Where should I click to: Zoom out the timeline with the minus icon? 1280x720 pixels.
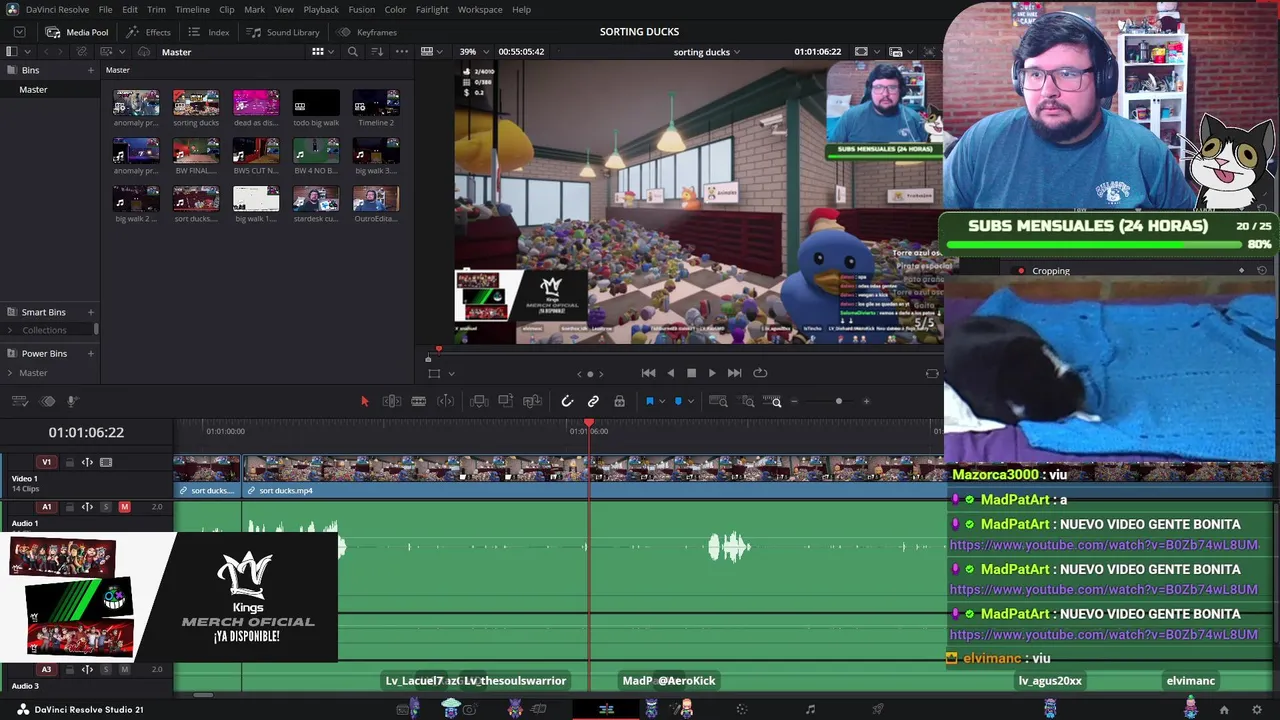click(794, 401)
